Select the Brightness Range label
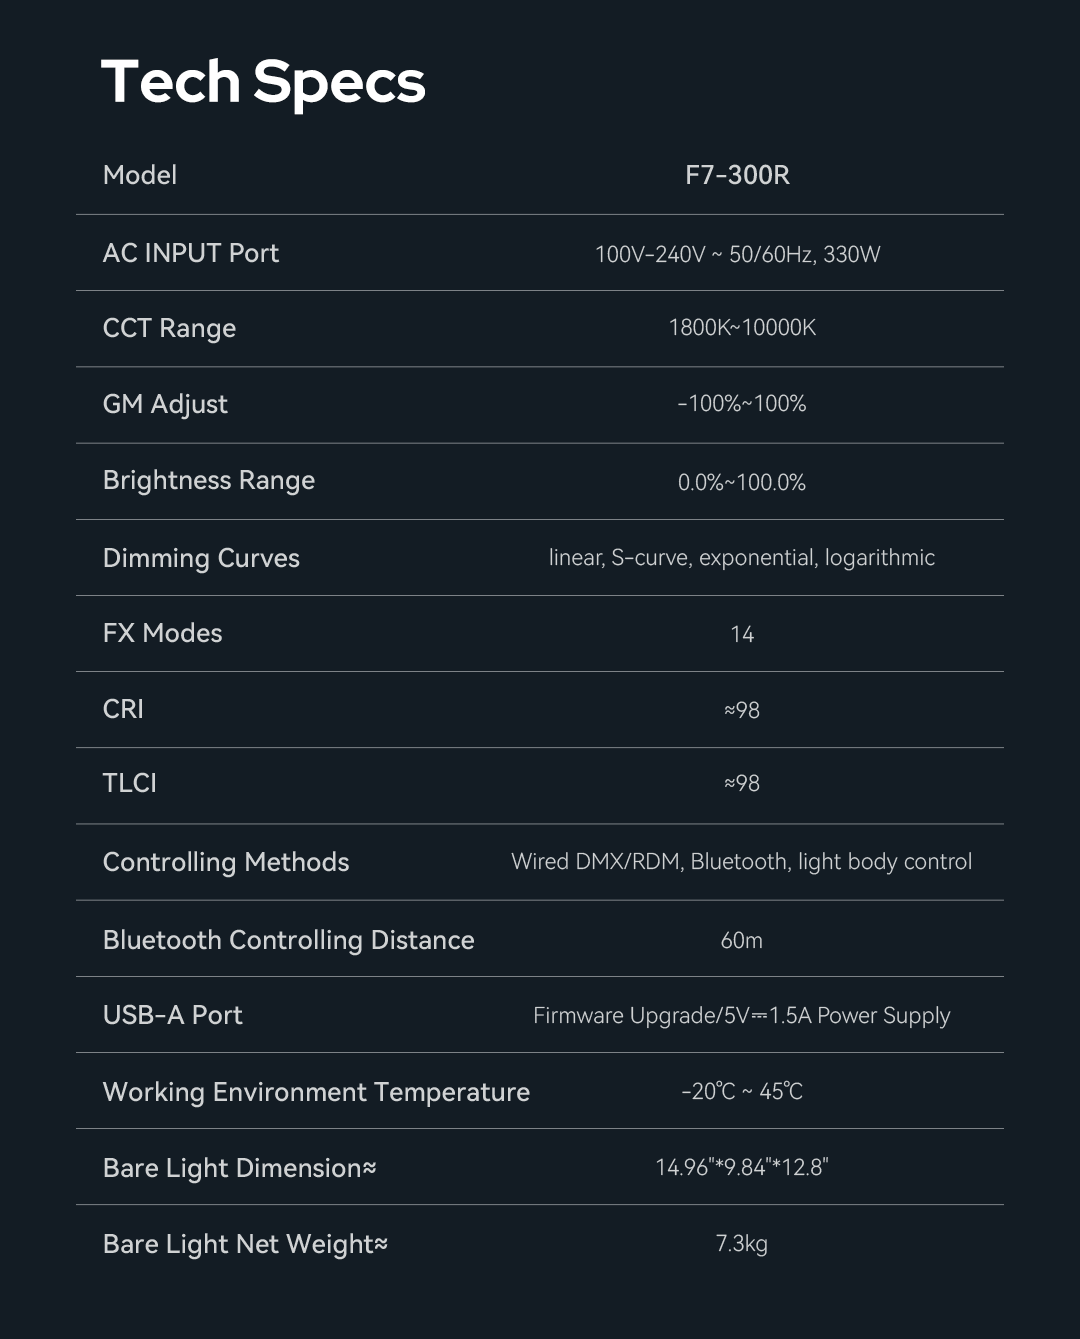Image resolution: width=1080 pixels, height=1339 pixels. 208,480
